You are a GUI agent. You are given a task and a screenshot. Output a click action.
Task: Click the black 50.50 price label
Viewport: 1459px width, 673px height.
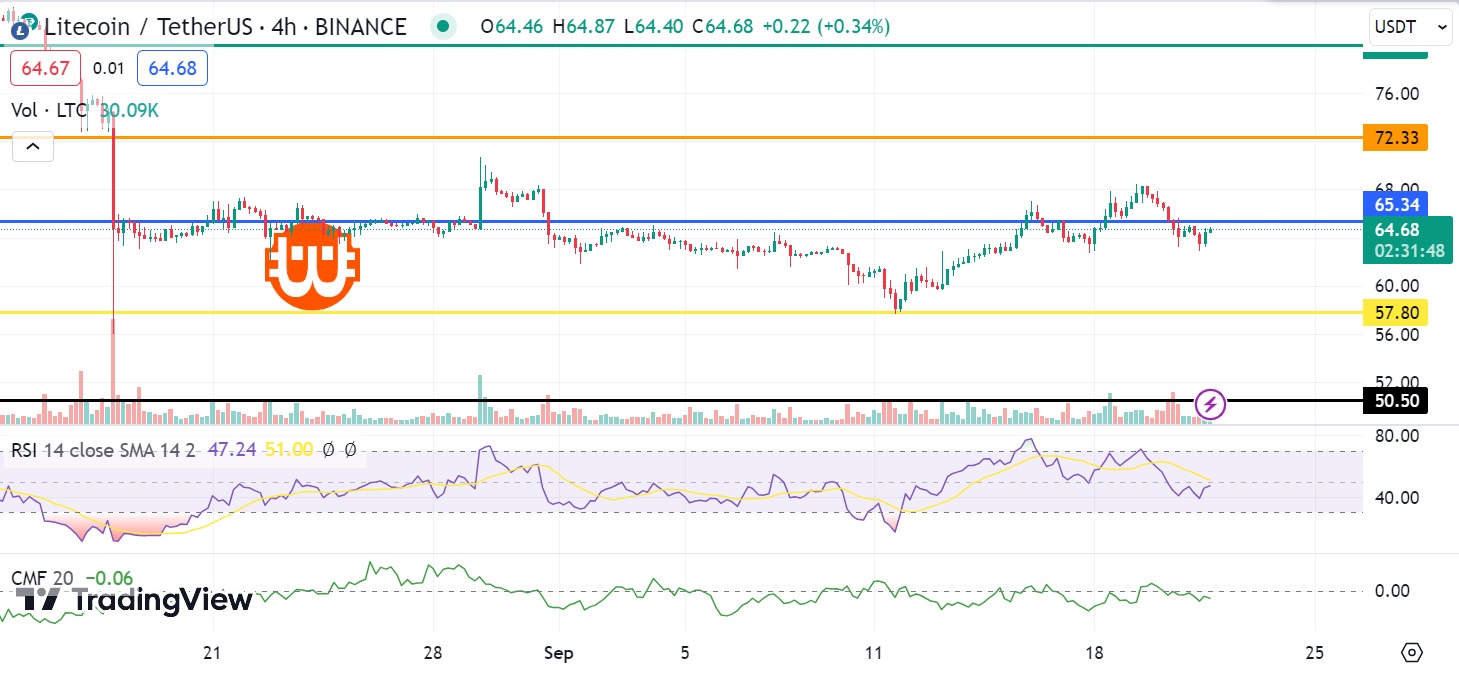pos(1395,402)
